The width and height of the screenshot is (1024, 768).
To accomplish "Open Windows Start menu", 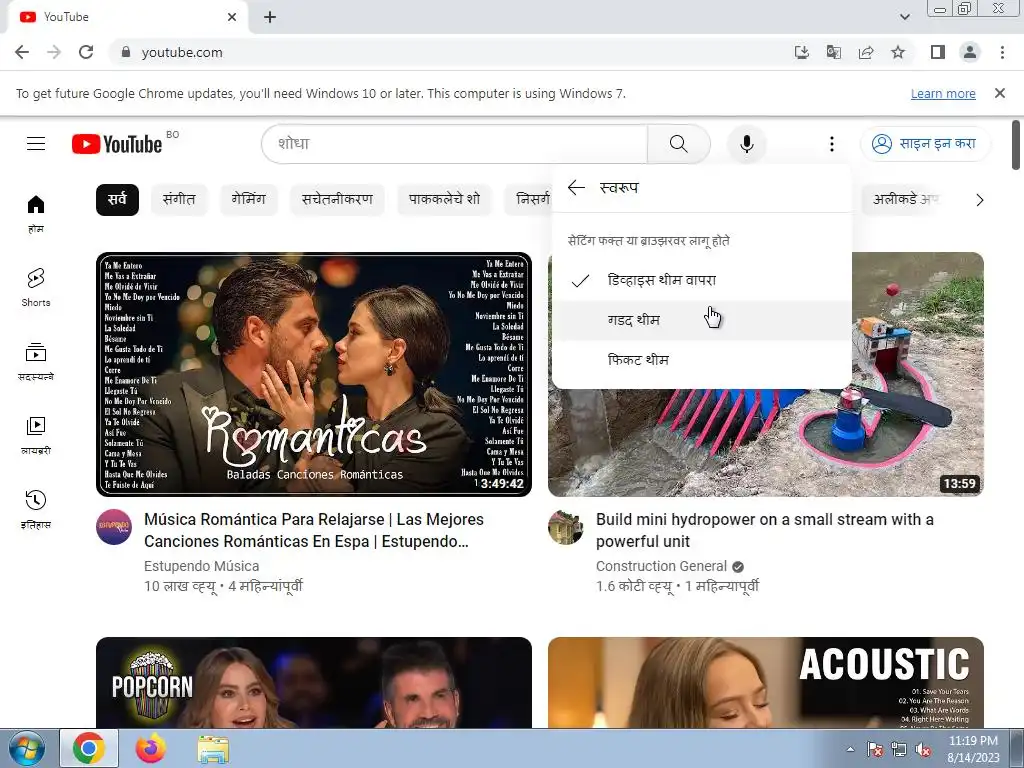I will [26, 749].
